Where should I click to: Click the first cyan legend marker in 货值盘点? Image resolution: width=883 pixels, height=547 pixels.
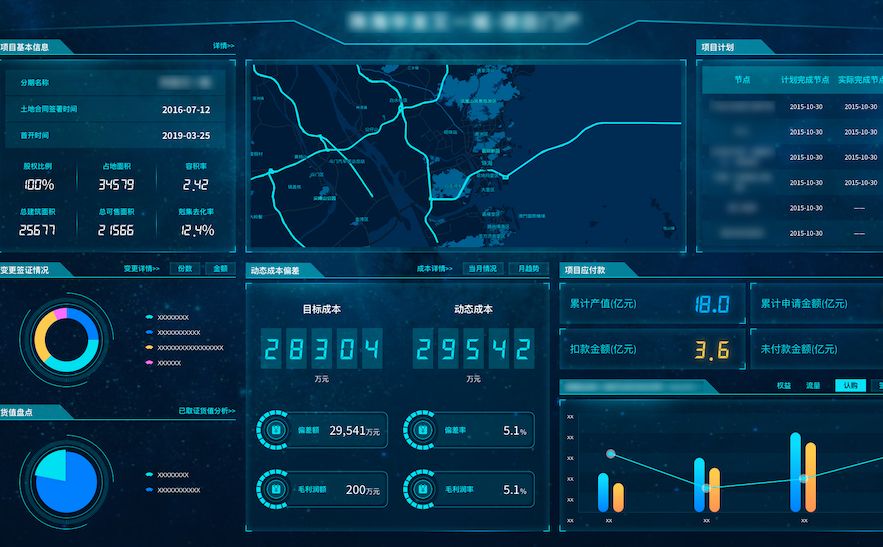[149, 475]
